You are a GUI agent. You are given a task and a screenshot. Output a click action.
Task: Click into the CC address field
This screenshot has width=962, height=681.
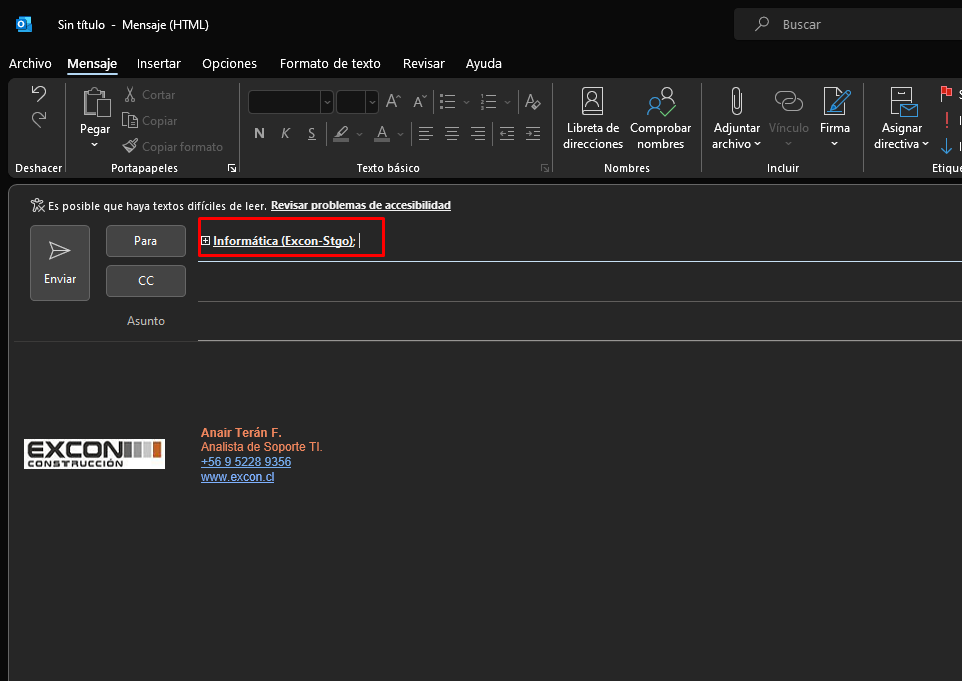click(580, 281)
